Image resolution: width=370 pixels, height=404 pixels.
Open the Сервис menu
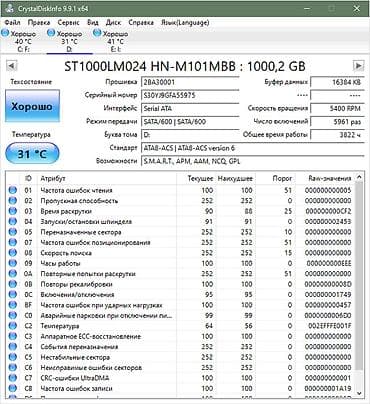[68, 23]
